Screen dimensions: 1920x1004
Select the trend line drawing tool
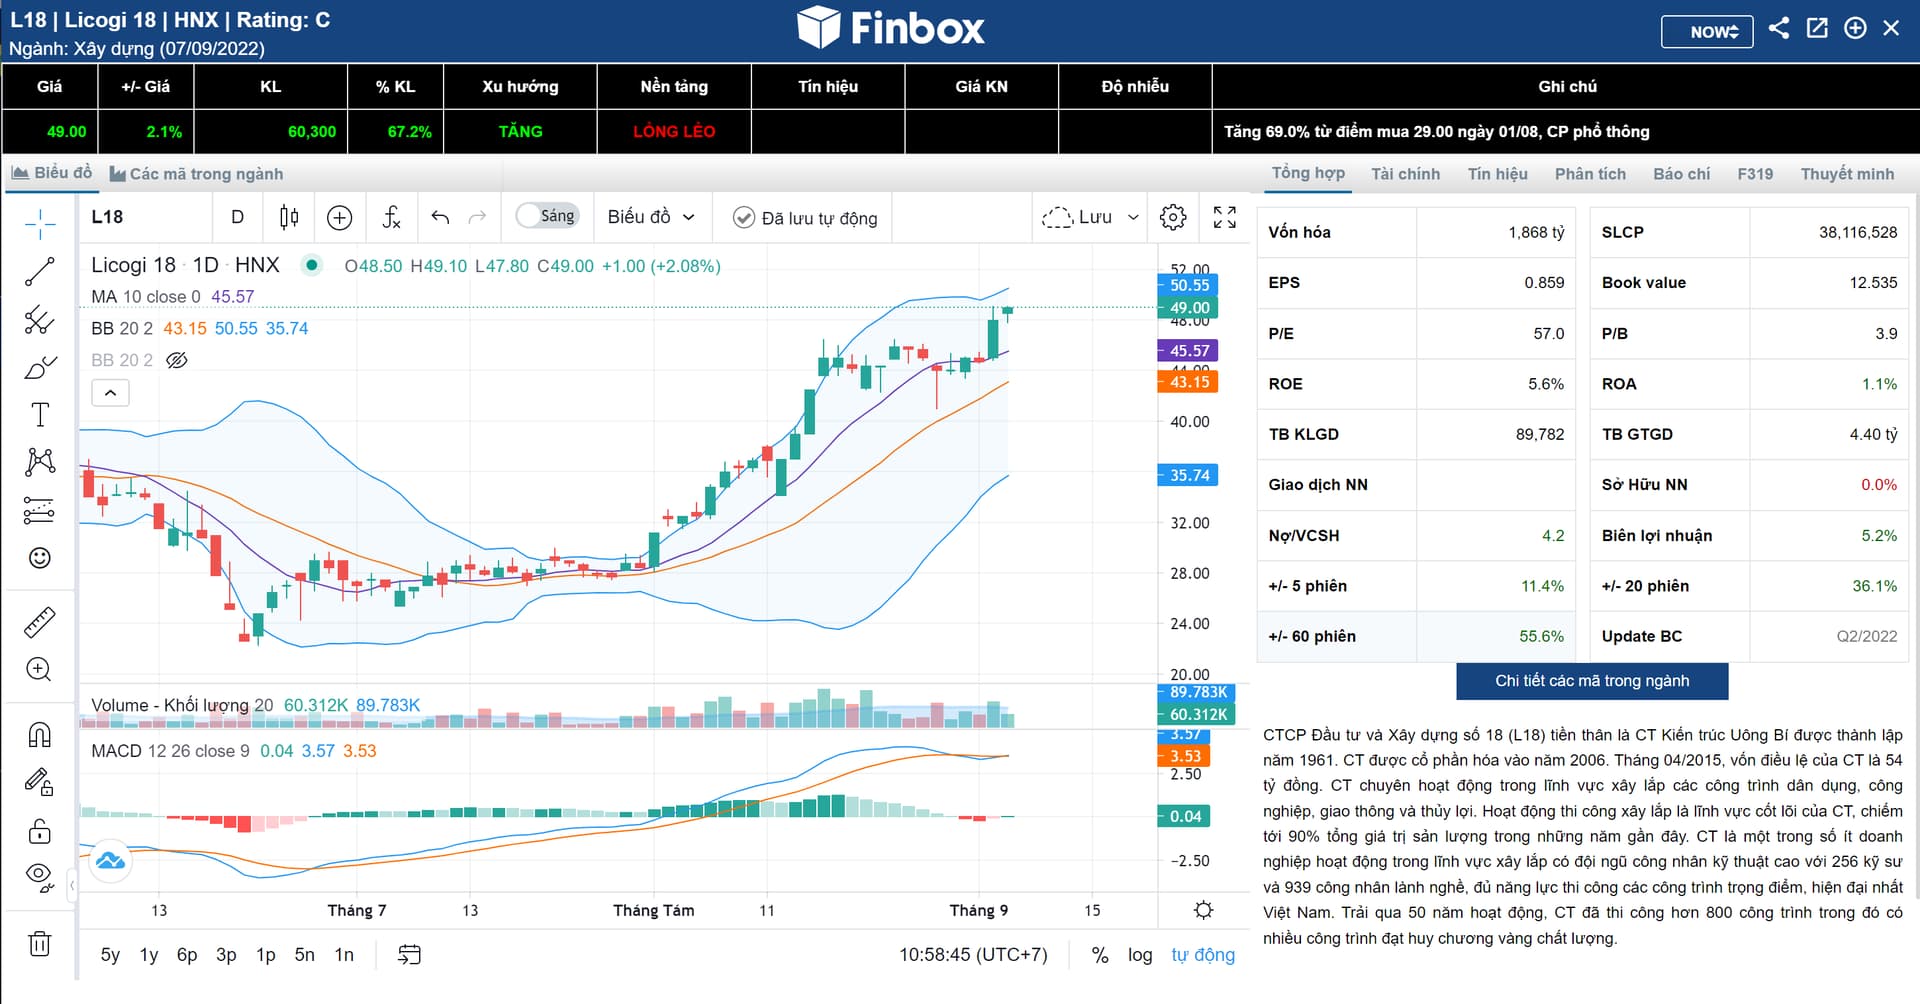click(40, 271)
